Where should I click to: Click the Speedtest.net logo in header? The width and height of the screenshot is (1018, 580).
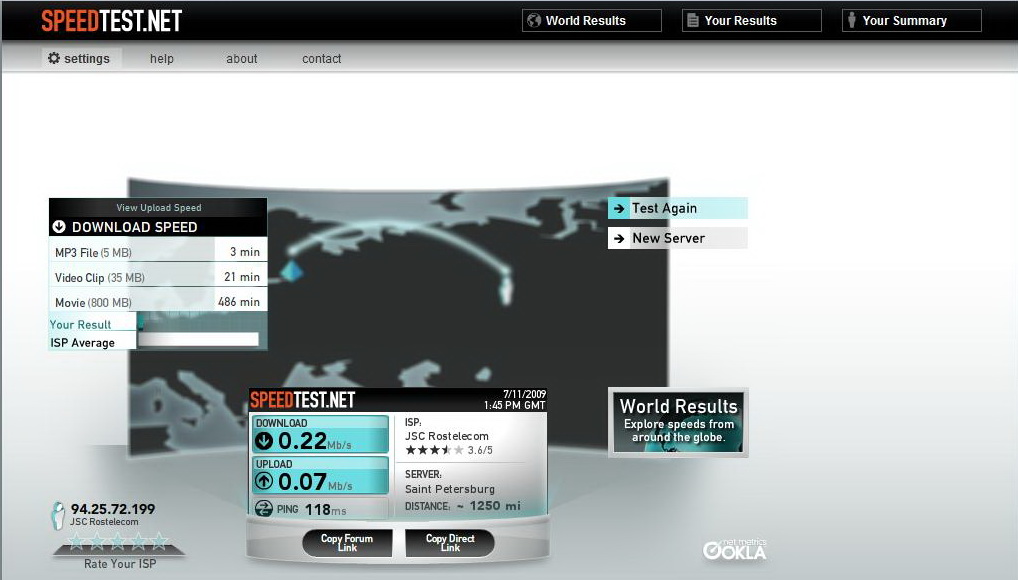[x=112, y=21]
